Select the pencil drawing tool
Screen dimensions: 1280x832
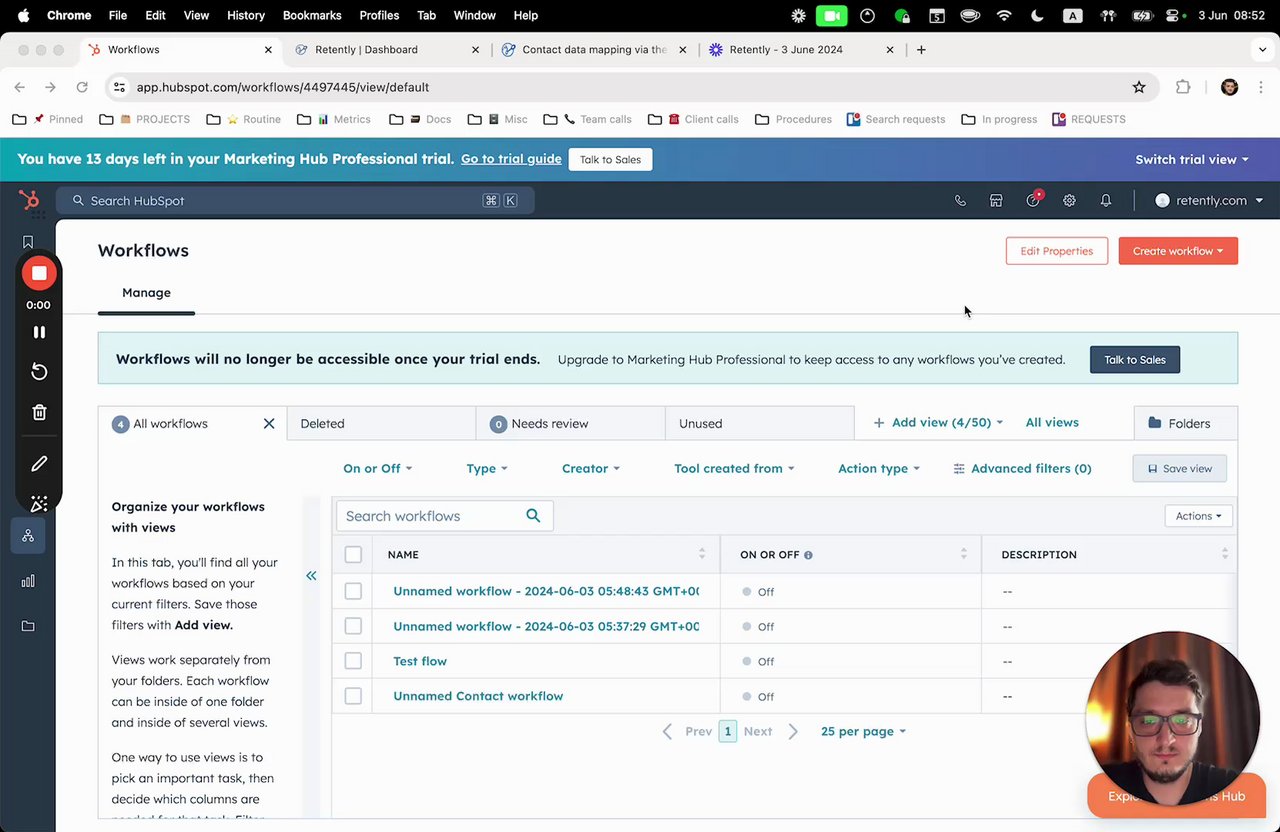39,464
